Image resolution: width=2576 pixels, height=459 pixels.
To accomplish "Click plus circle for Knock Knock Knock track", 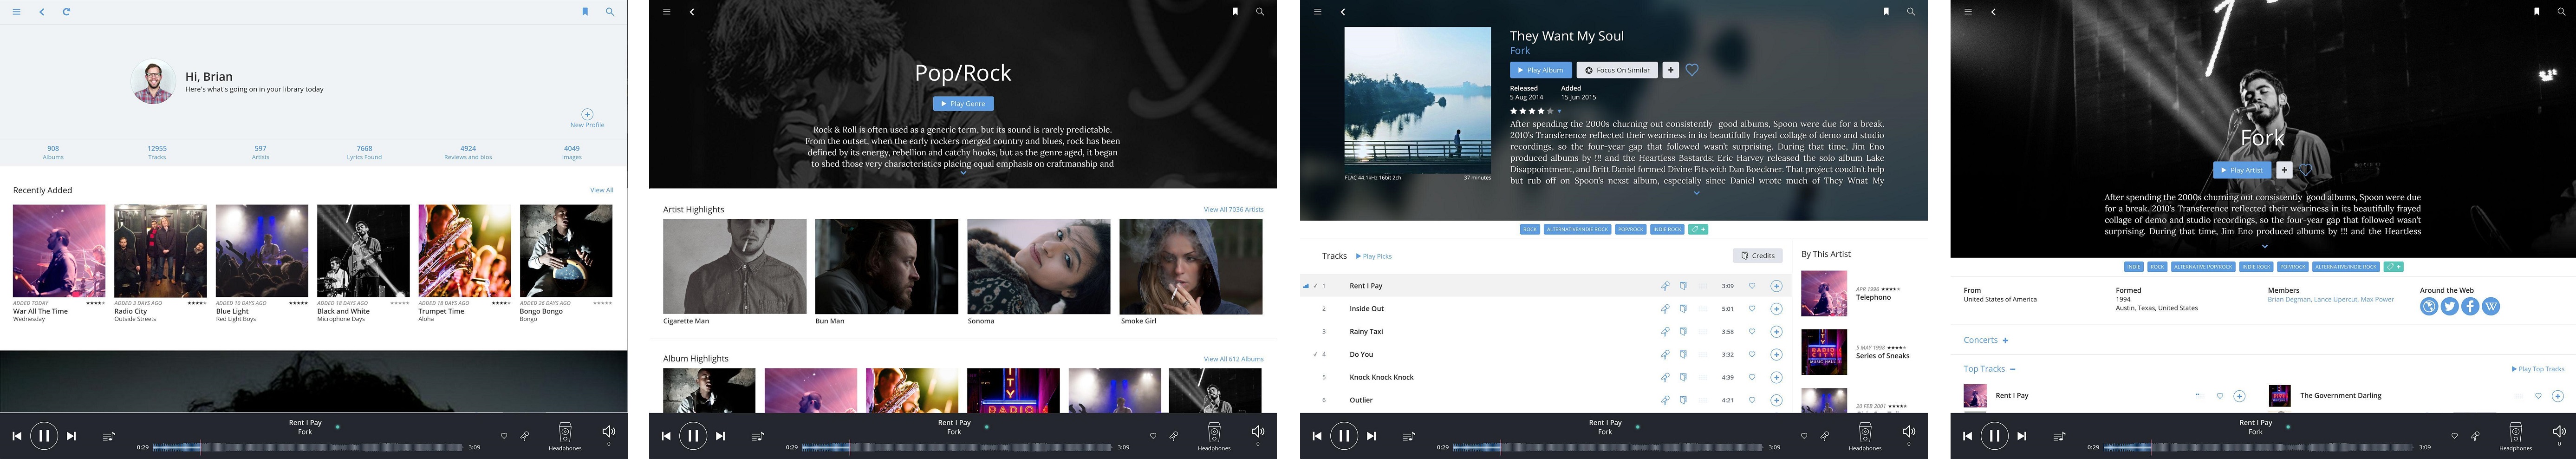I will tap(1776, 377).
